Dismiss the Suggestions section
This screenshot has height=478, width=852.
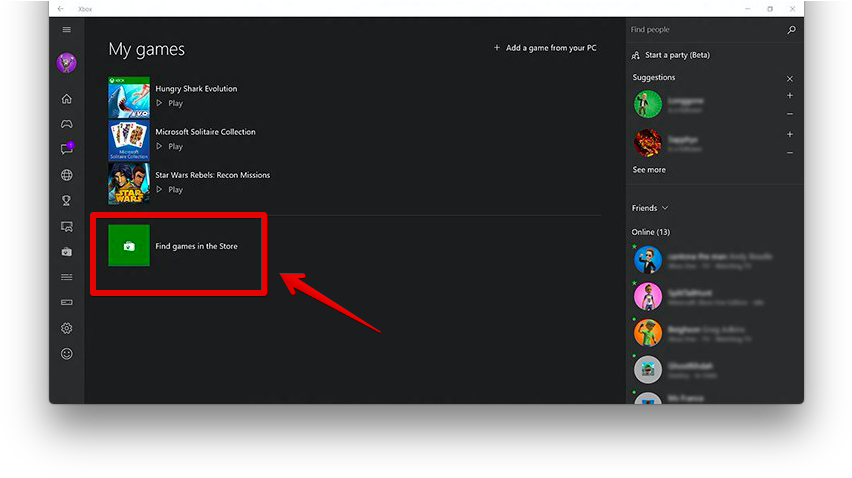coord(790,79)
